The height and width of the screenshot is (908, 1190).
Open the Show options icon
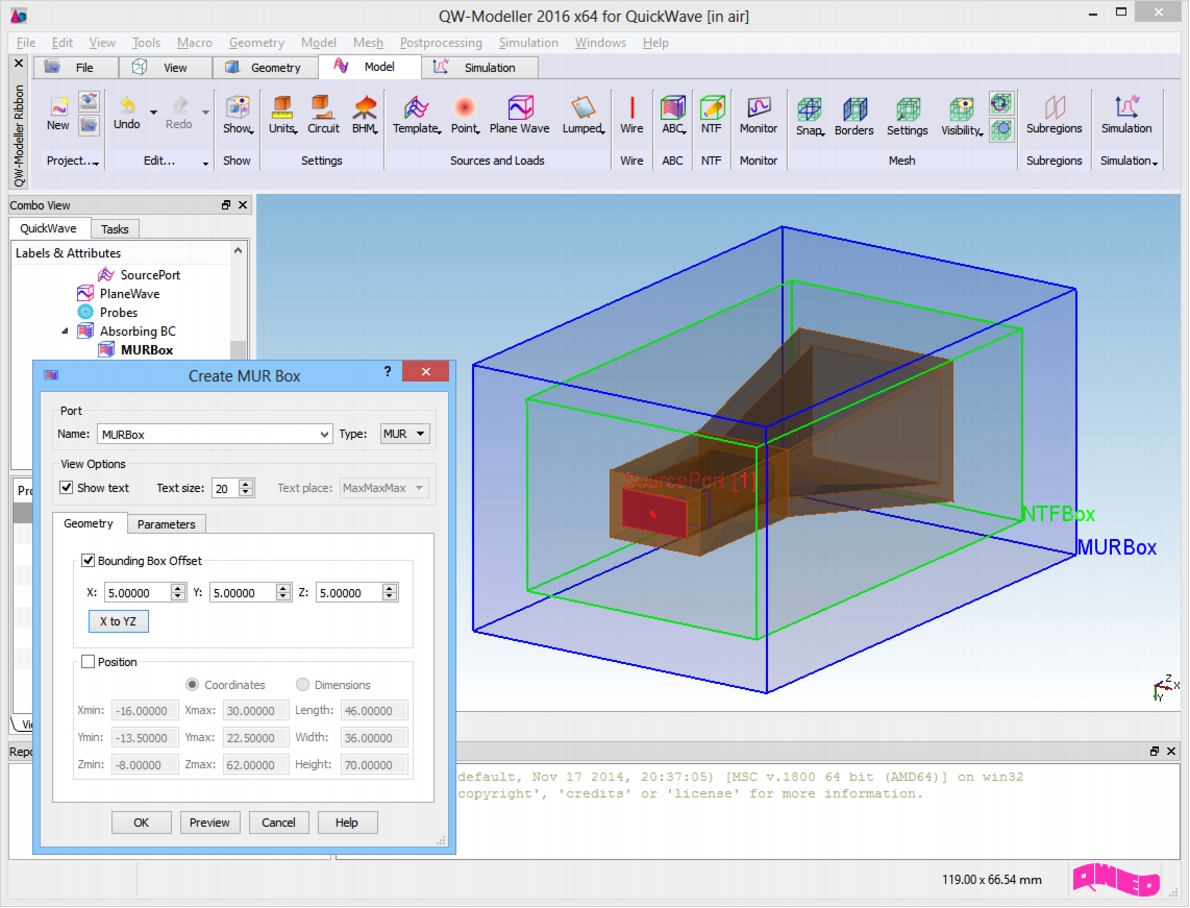point(238,106)
